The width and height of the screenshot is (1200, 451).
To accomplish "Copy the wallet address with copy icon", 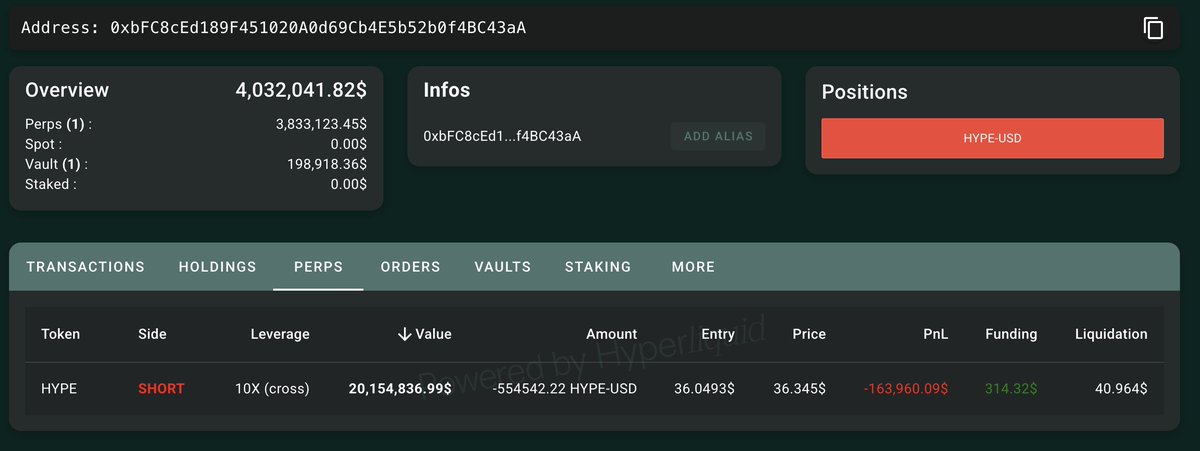I will (x=1153, y=28).
